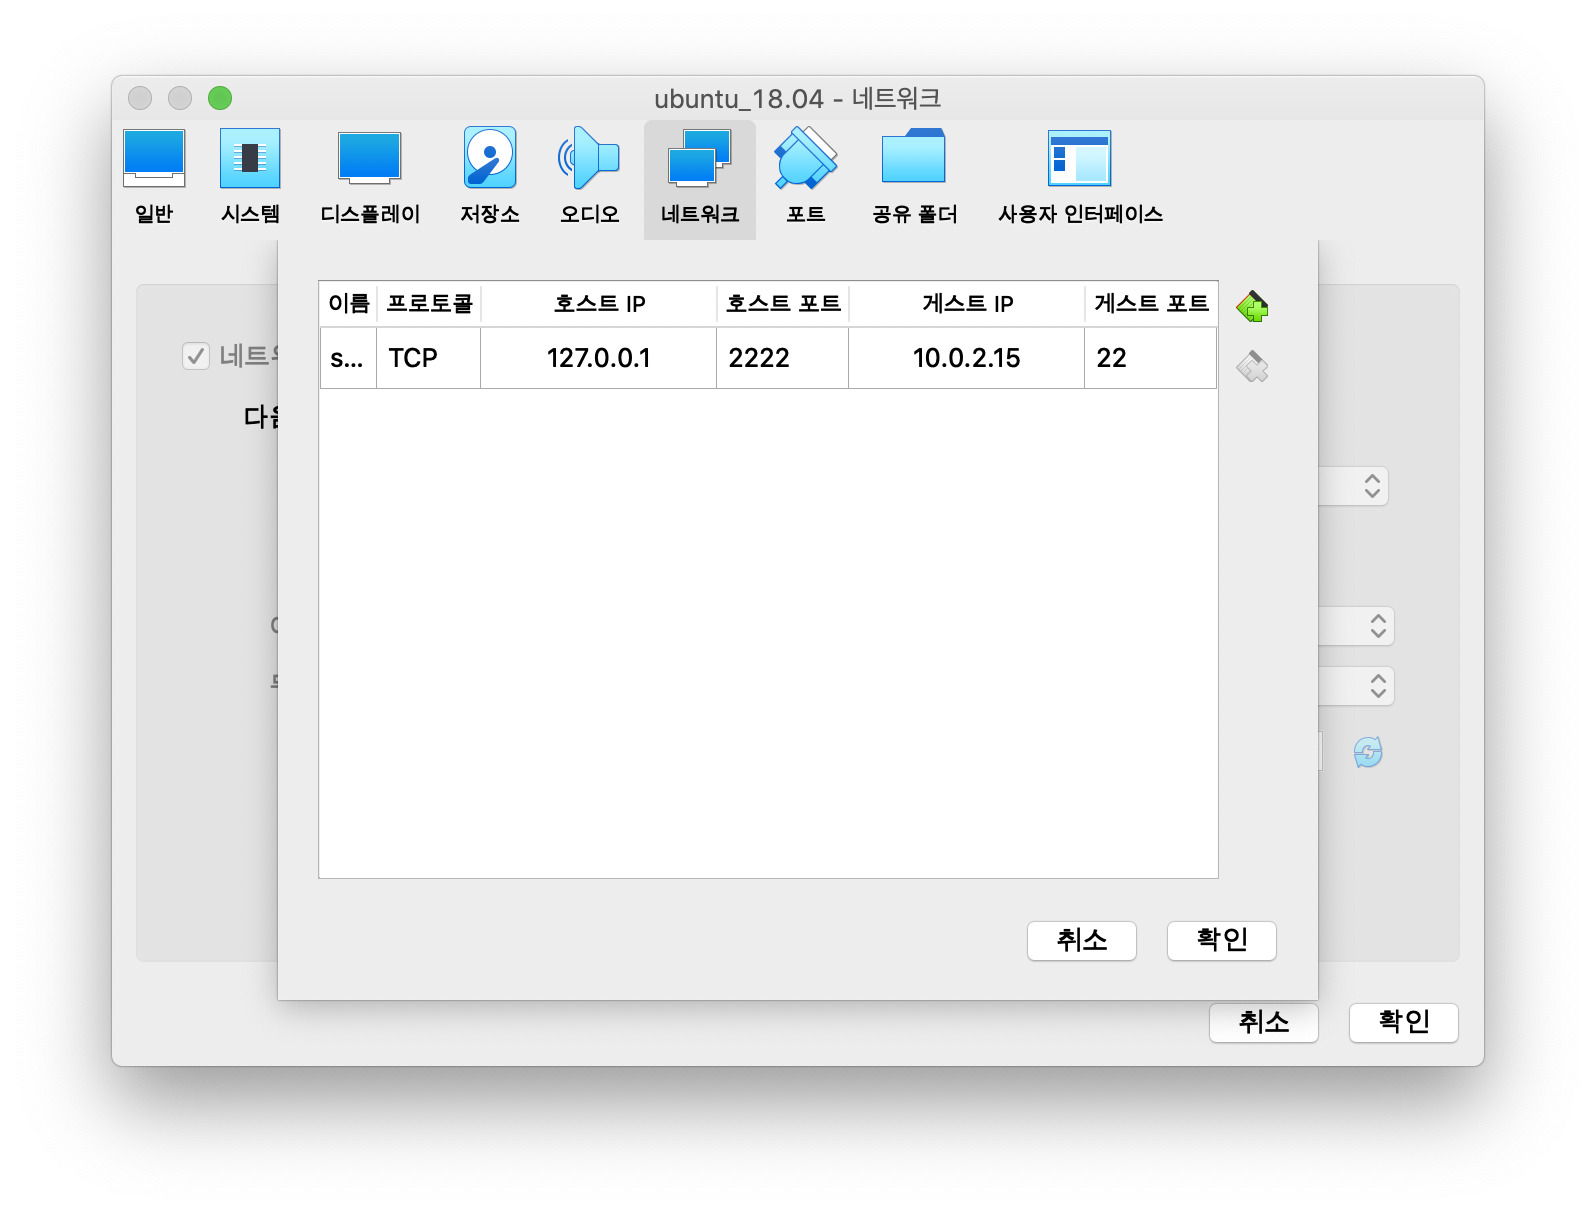This screenshot has height=1214, width=1596.
Task: Open the 시스템 (System) settings section
Action: pos(250,178)
